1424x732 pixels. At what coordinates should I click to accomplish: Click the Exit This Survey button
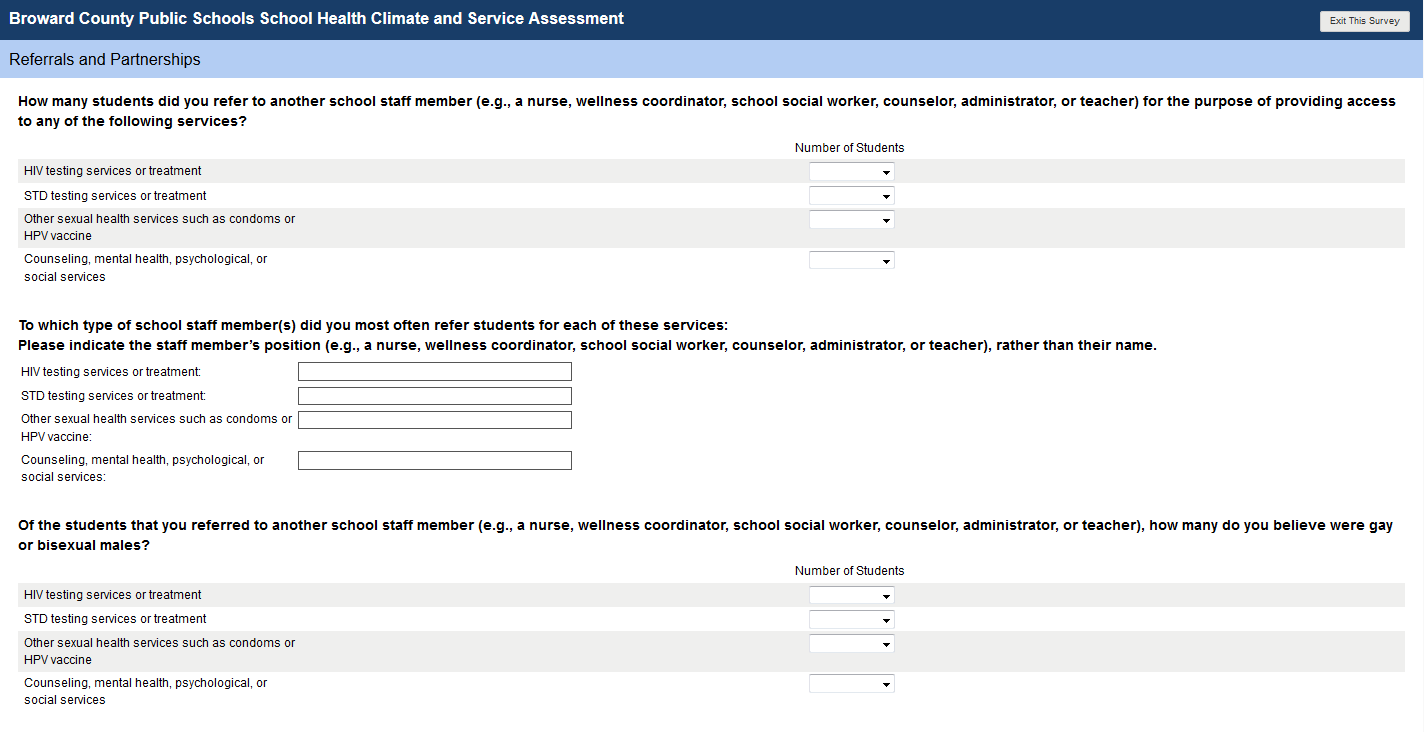pos(1364,21)
